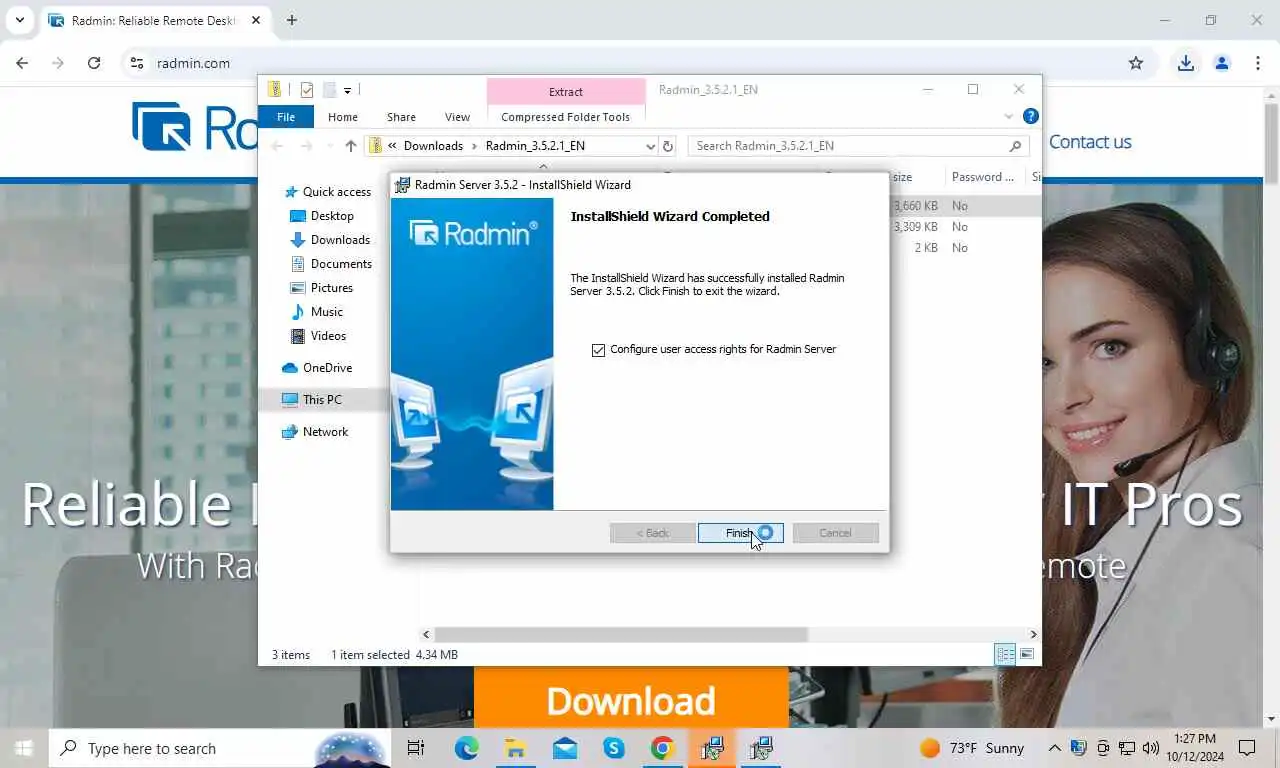Select Downloads in navigation pane
Screen dimensions: 1280x768
pos(340,240)
